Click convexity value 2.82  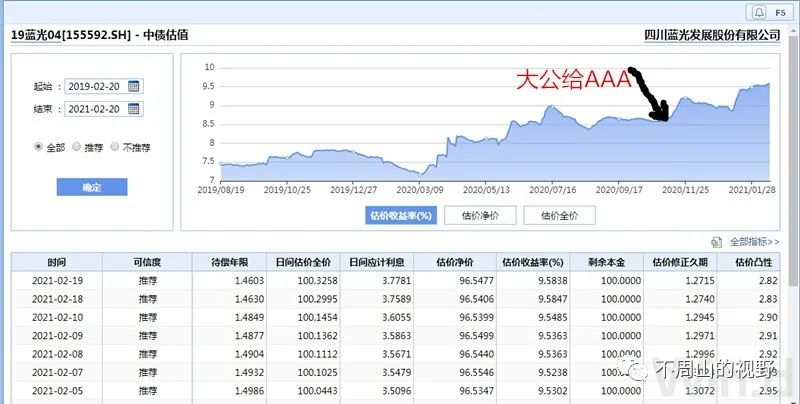coord(768,281)
